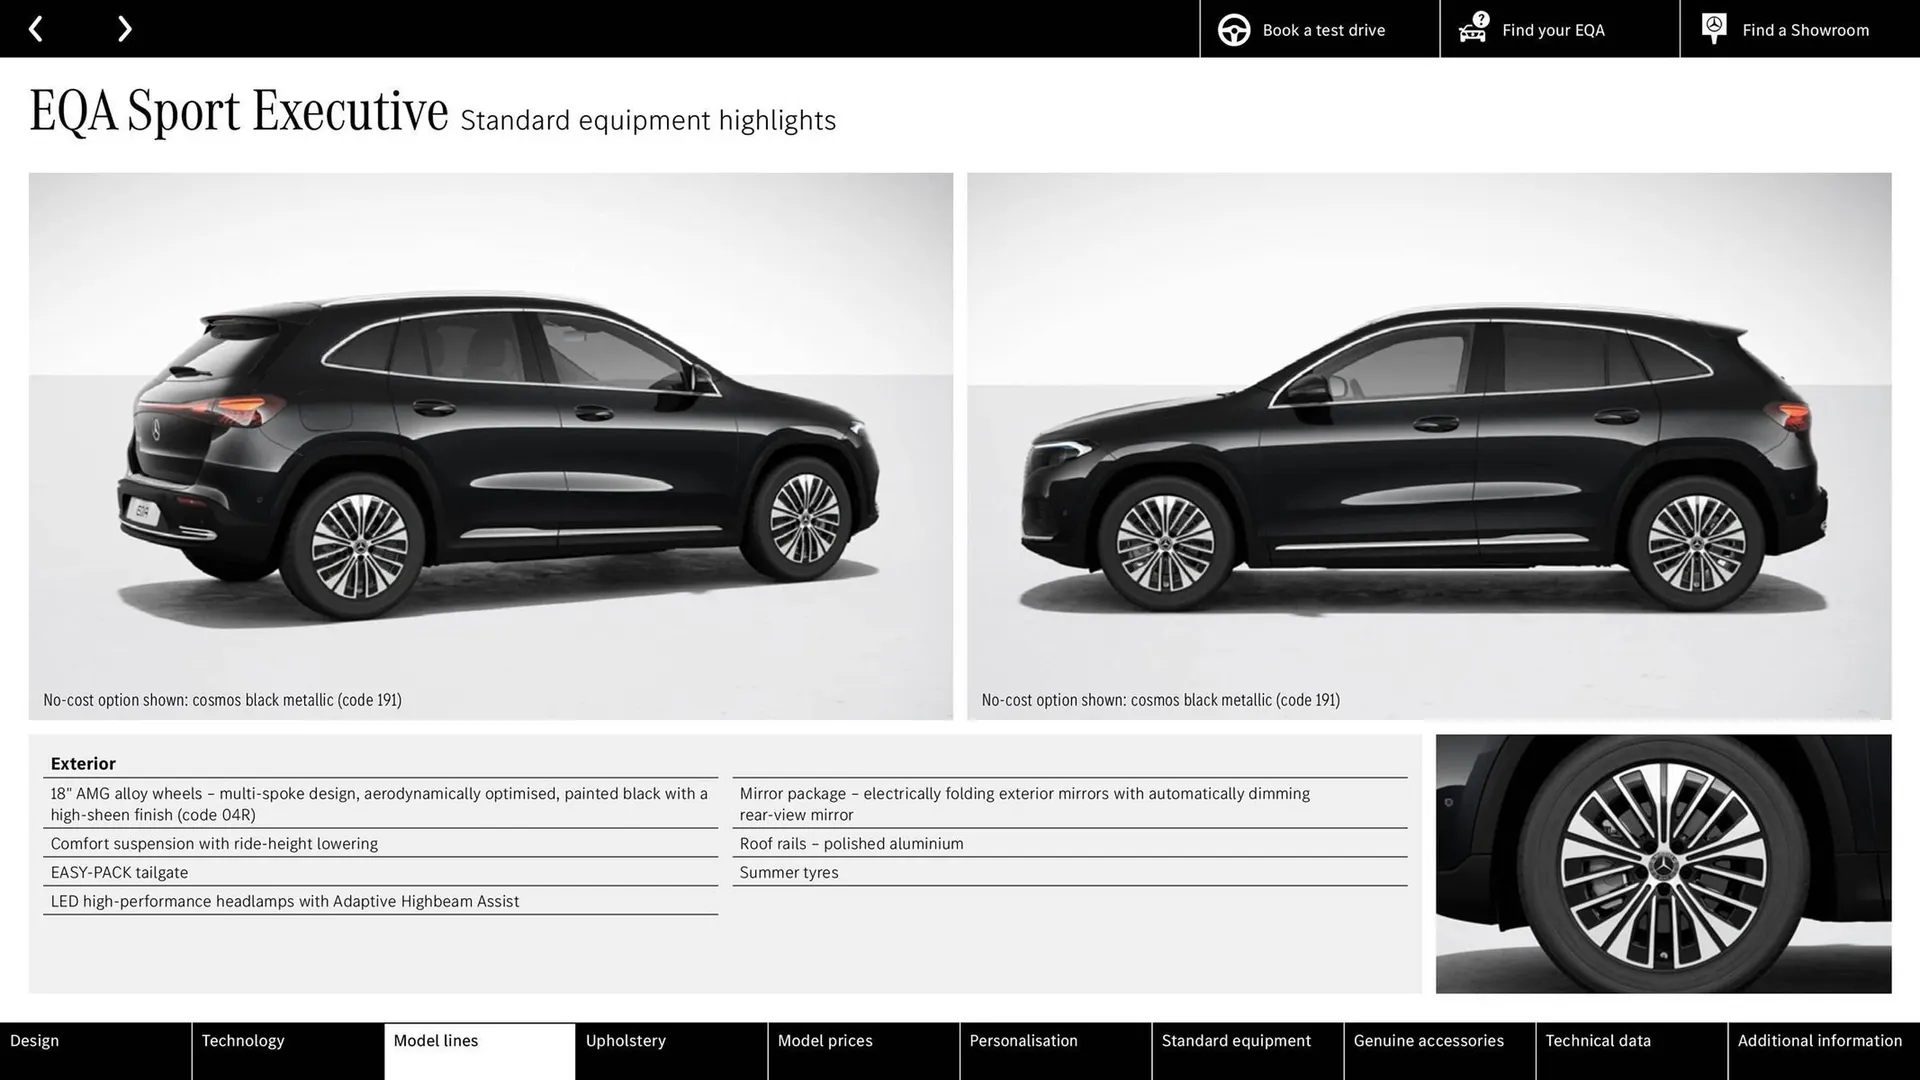Select the Model lines tab
The width and height of the screenshot is (1920, 1080).
436,1040
